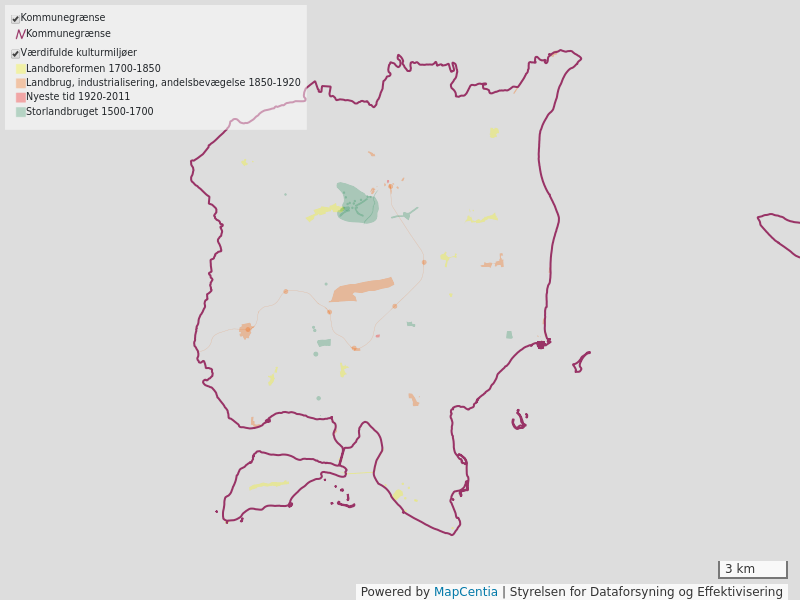Image resolution: width=800 pixels, height=600 pixels.
Task: Click the Landbrug, industrialisering, andelsbevægelse legend text
Action: coord(163,83)
